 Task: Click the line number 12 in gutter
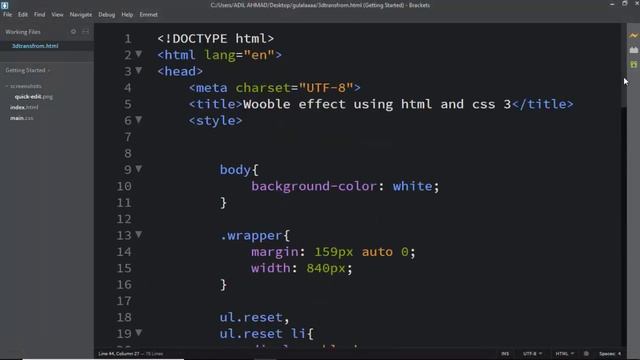[124, 219]
